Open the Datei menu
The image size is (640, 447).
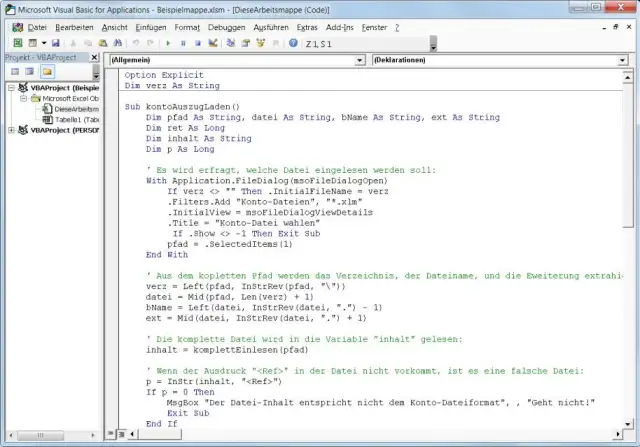37,27
